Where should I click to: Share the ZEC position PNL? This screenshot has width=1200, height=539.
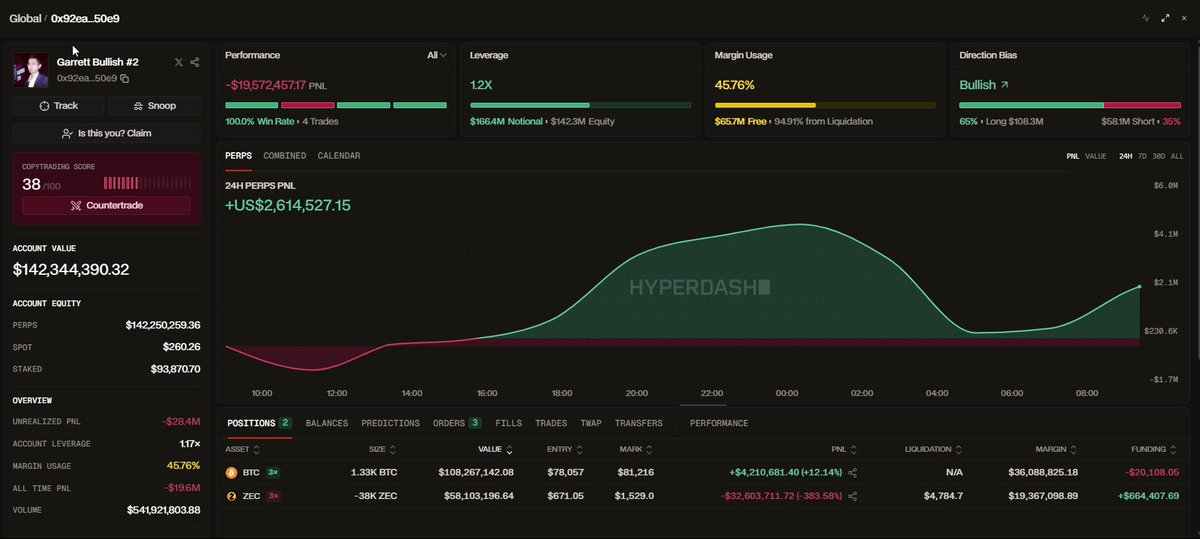pos(852,495)
